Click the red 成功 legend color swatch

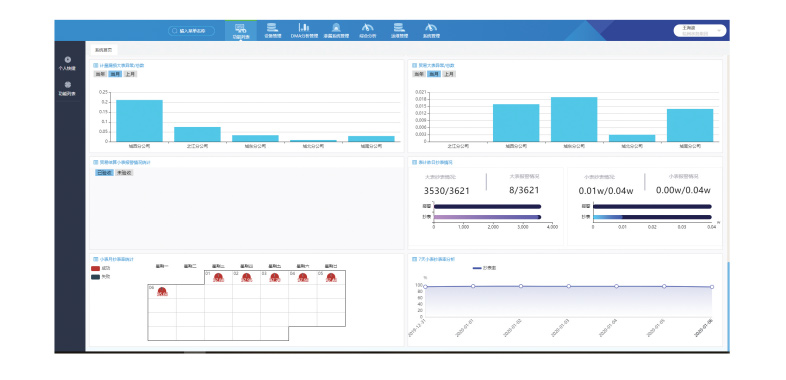point(95,268)
